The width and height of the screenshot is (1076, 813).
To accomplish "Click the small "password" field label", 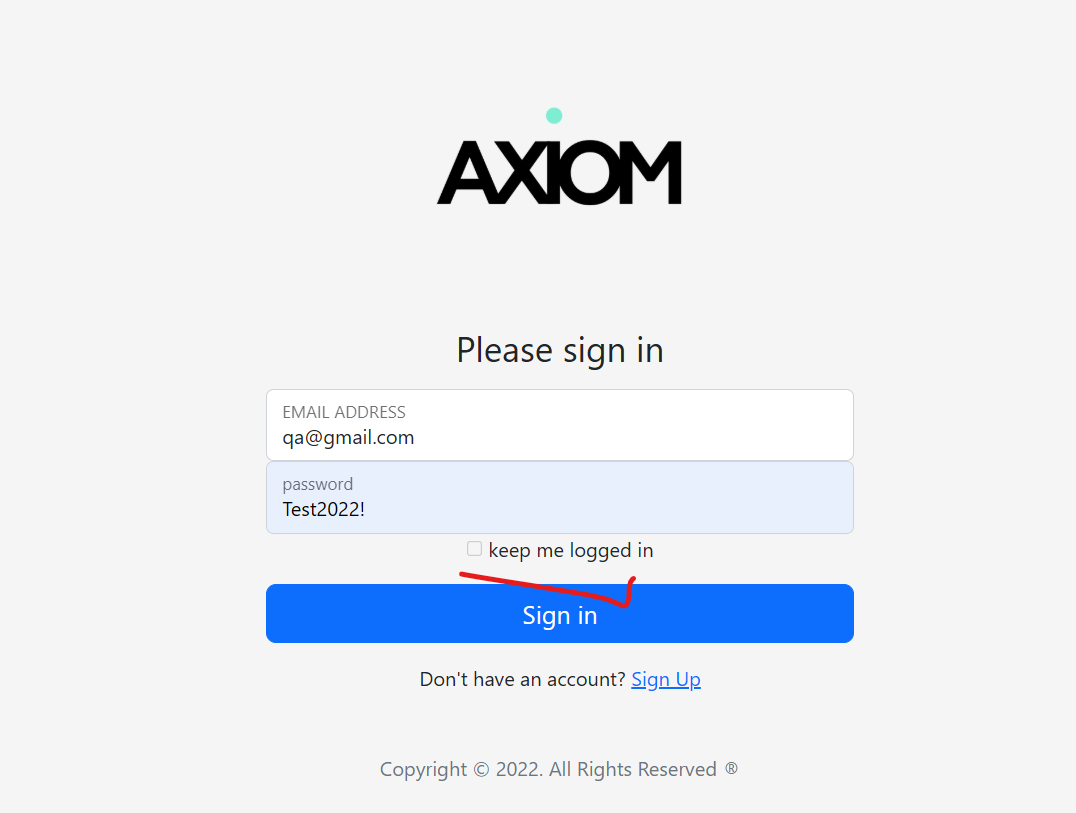I will coord(317,484).
